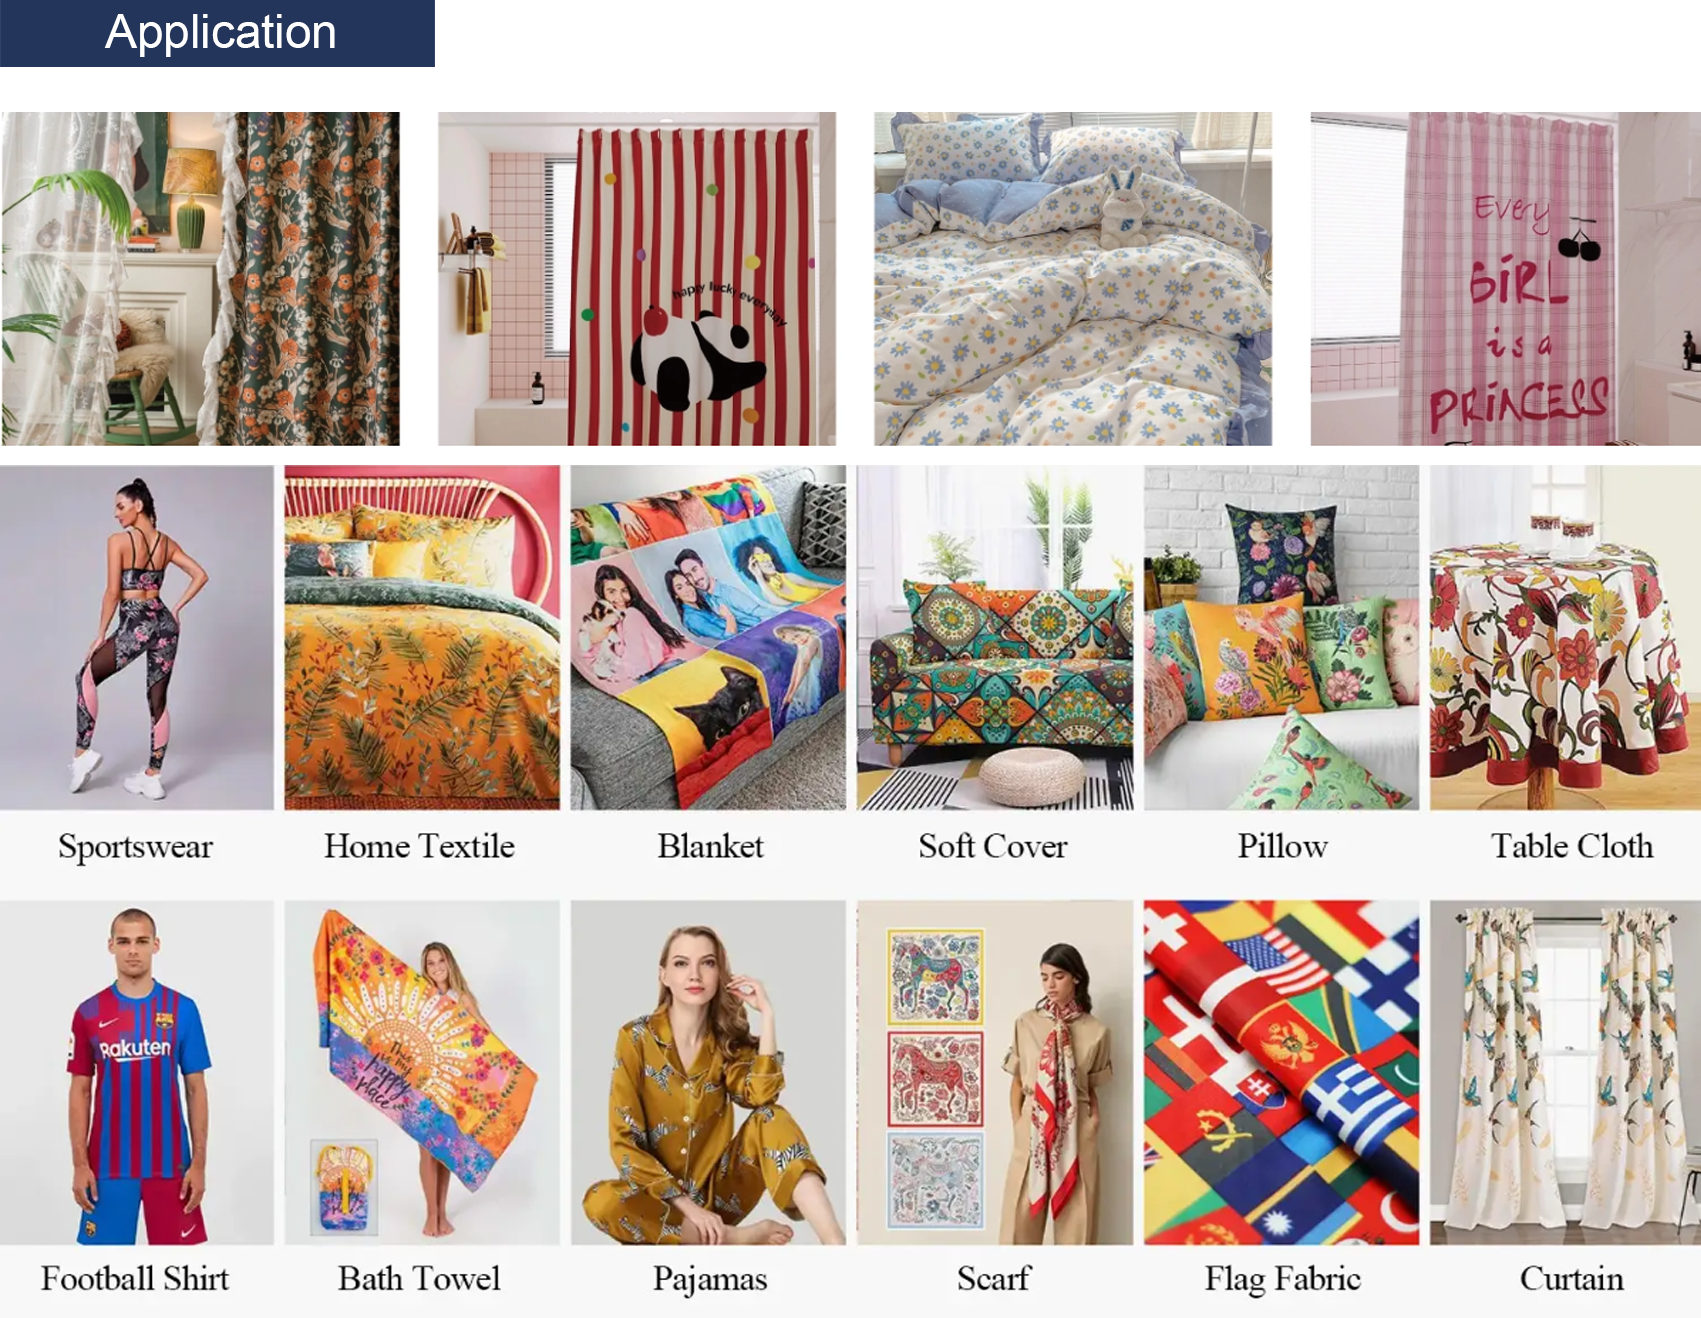Open the Sportswear product image

[x=137, y=638]
